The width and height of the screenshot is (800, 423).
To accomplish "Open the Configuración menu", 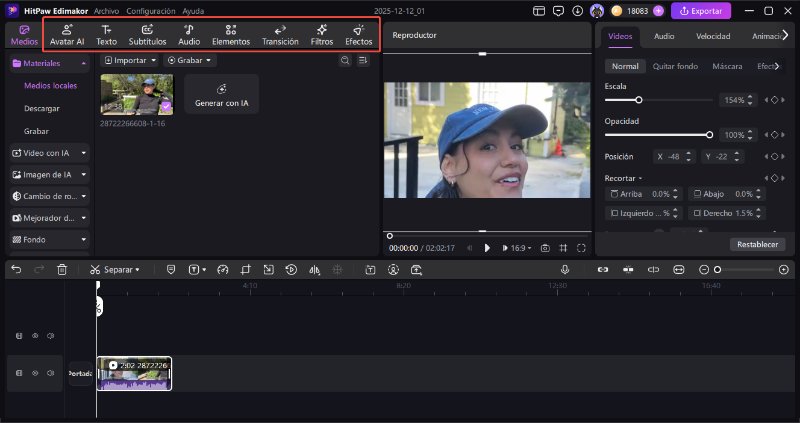I will [151, 11].
